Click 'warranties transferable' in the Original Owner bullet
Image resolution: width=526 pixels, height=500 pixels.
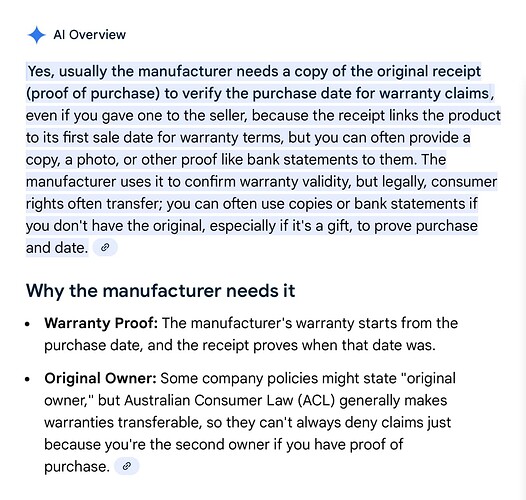tap(123, 422)
